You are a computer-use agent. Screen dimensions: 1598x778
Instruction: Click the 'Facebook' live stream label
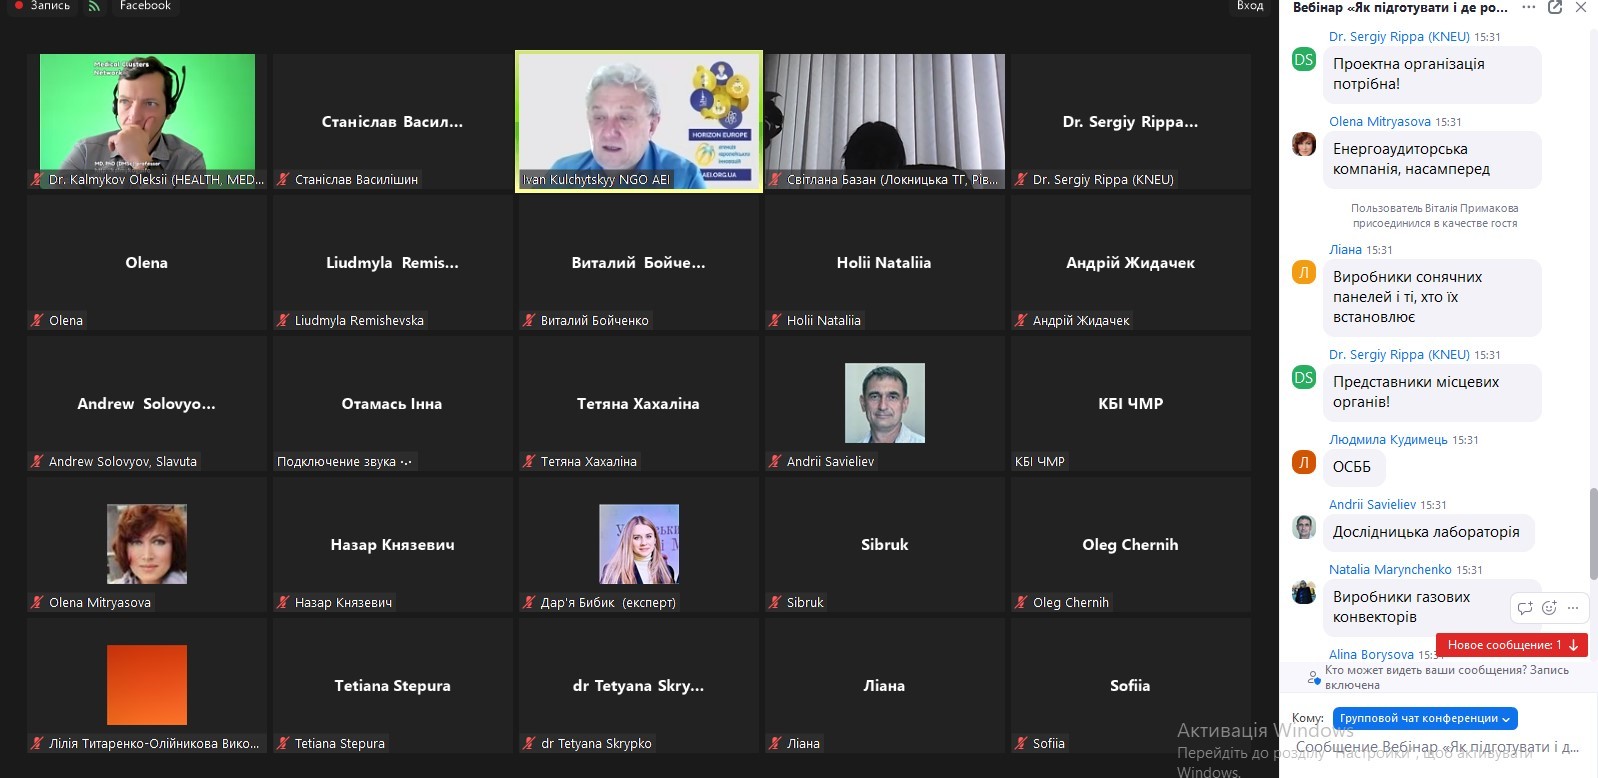tap(145, 6)
